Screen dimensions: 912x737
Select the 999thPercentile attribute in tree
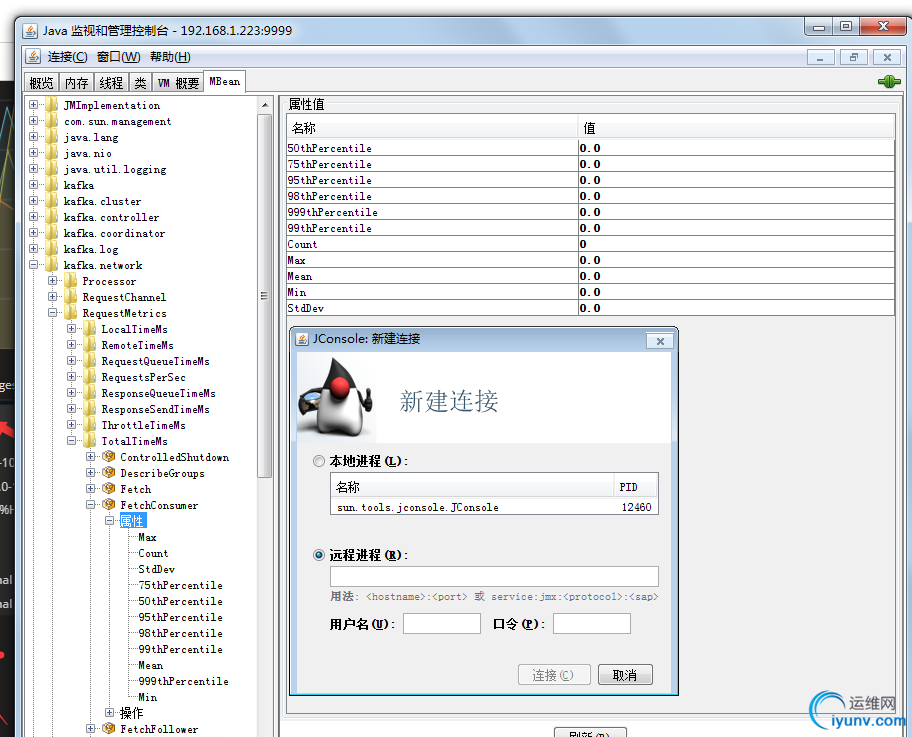183,681
